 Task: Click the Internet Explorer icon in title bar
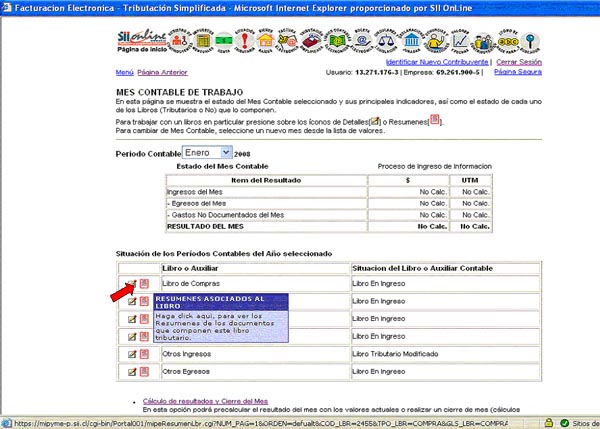tap(7, 7)
